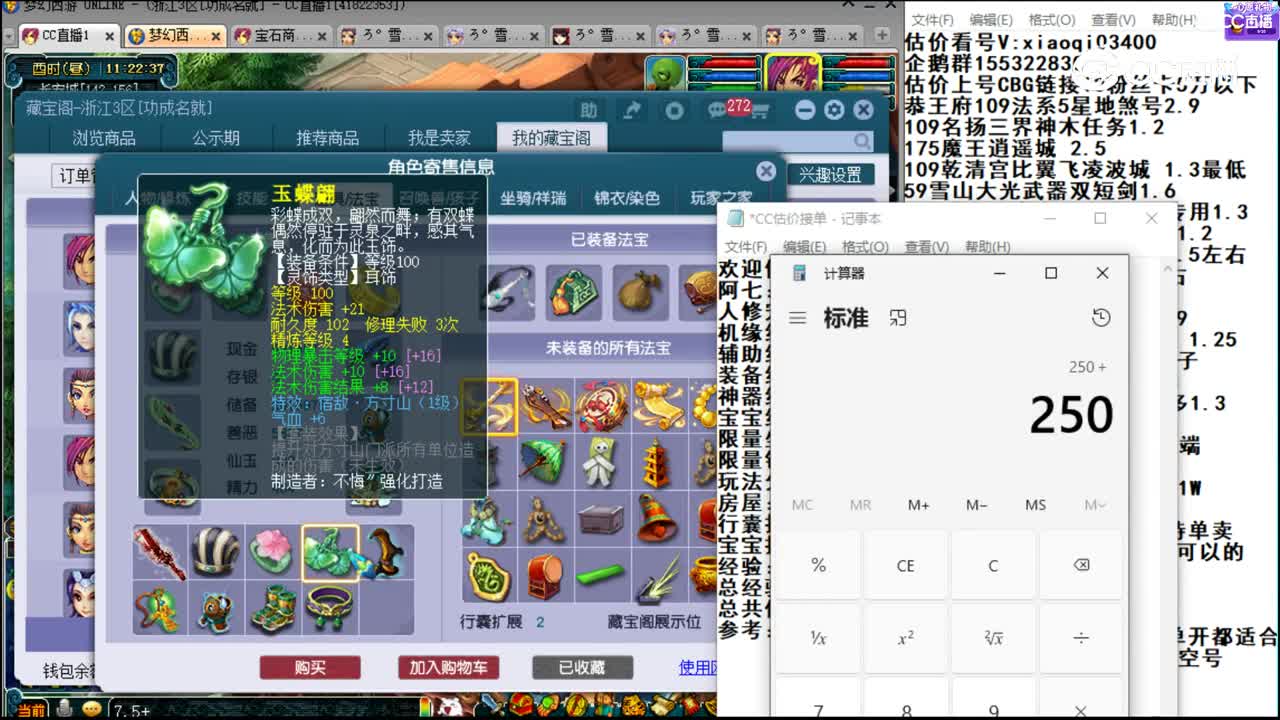The image size is (1280, 720).
Task: Open 帮助(H) menu in background Notepad window
Action: pos(1174,20)
